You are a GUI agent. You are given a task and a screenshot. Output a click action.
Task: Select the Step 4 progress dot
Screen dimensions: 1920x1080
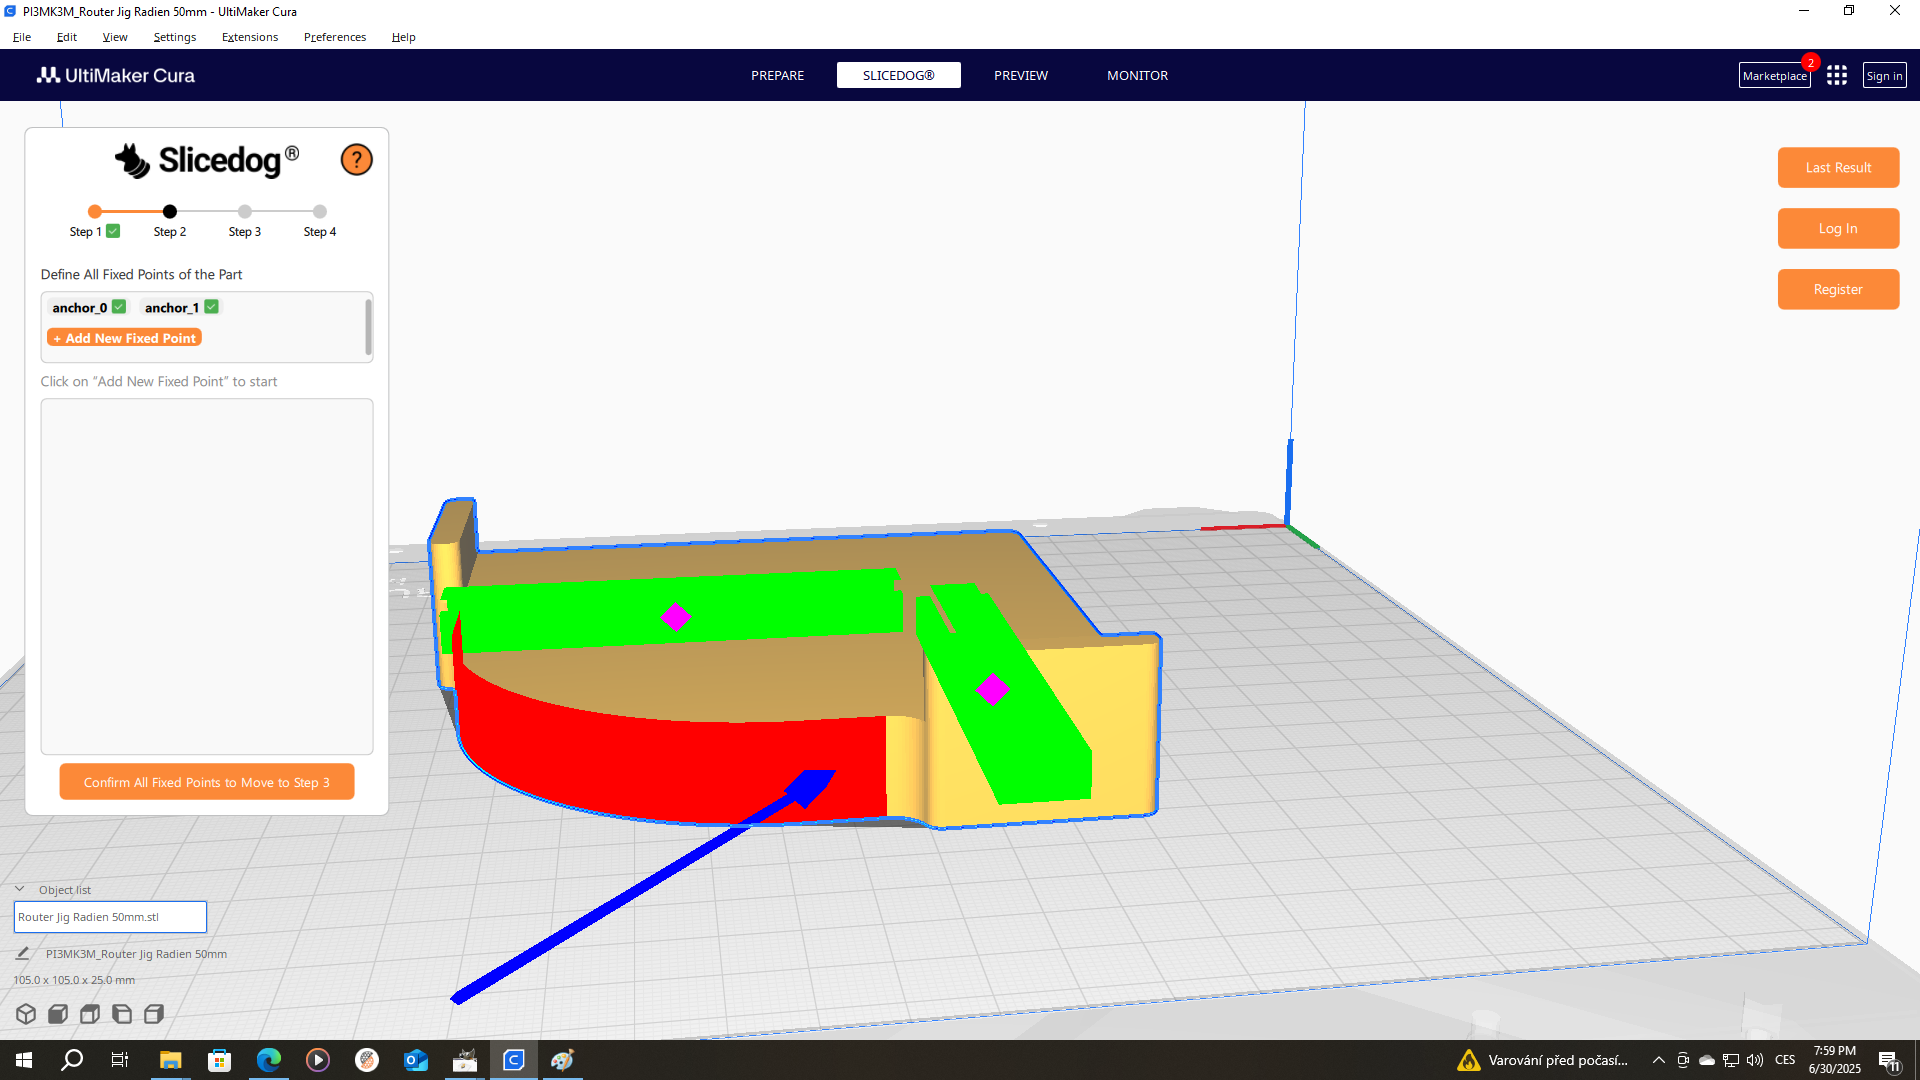tap(320, 211)
